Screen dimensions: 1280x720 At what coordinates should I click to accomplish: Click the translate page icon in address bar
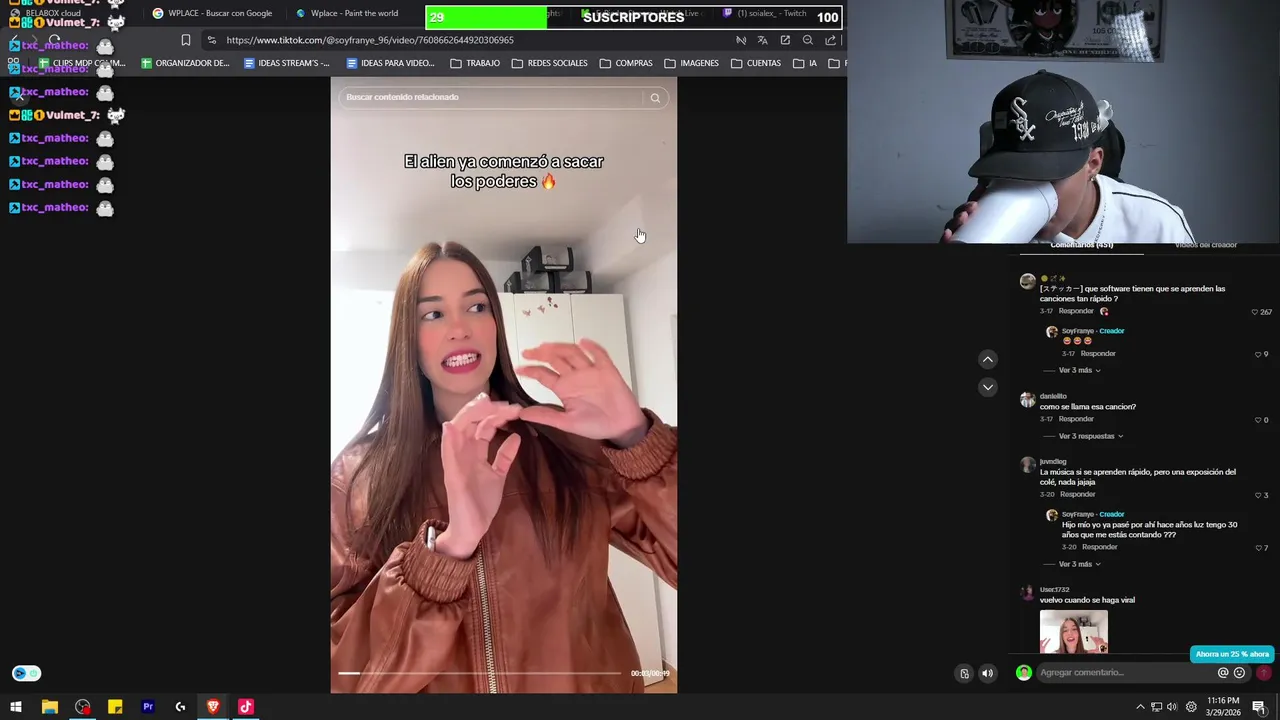coord(762,40)
